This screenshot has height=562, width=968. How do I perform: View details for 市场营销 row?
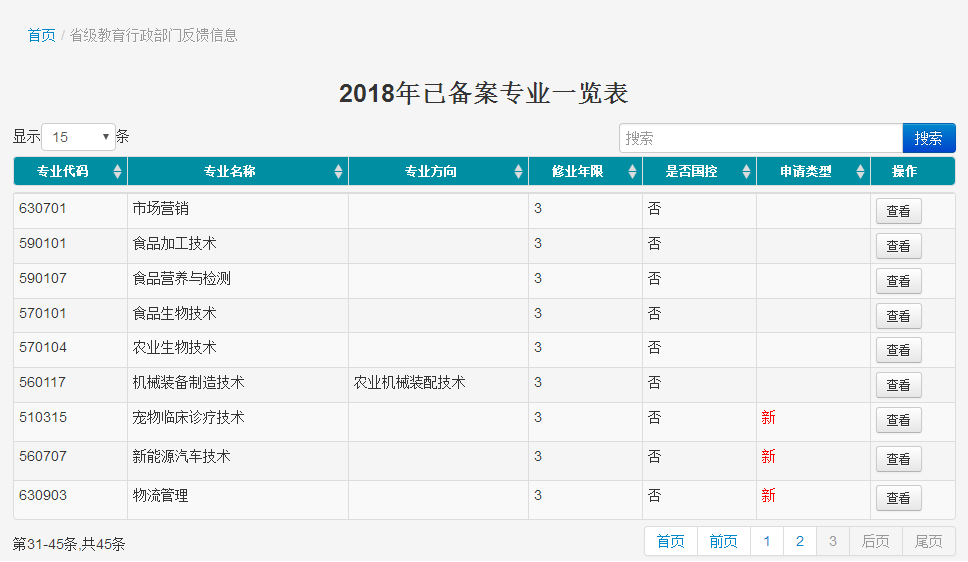(x=898, y=211)
